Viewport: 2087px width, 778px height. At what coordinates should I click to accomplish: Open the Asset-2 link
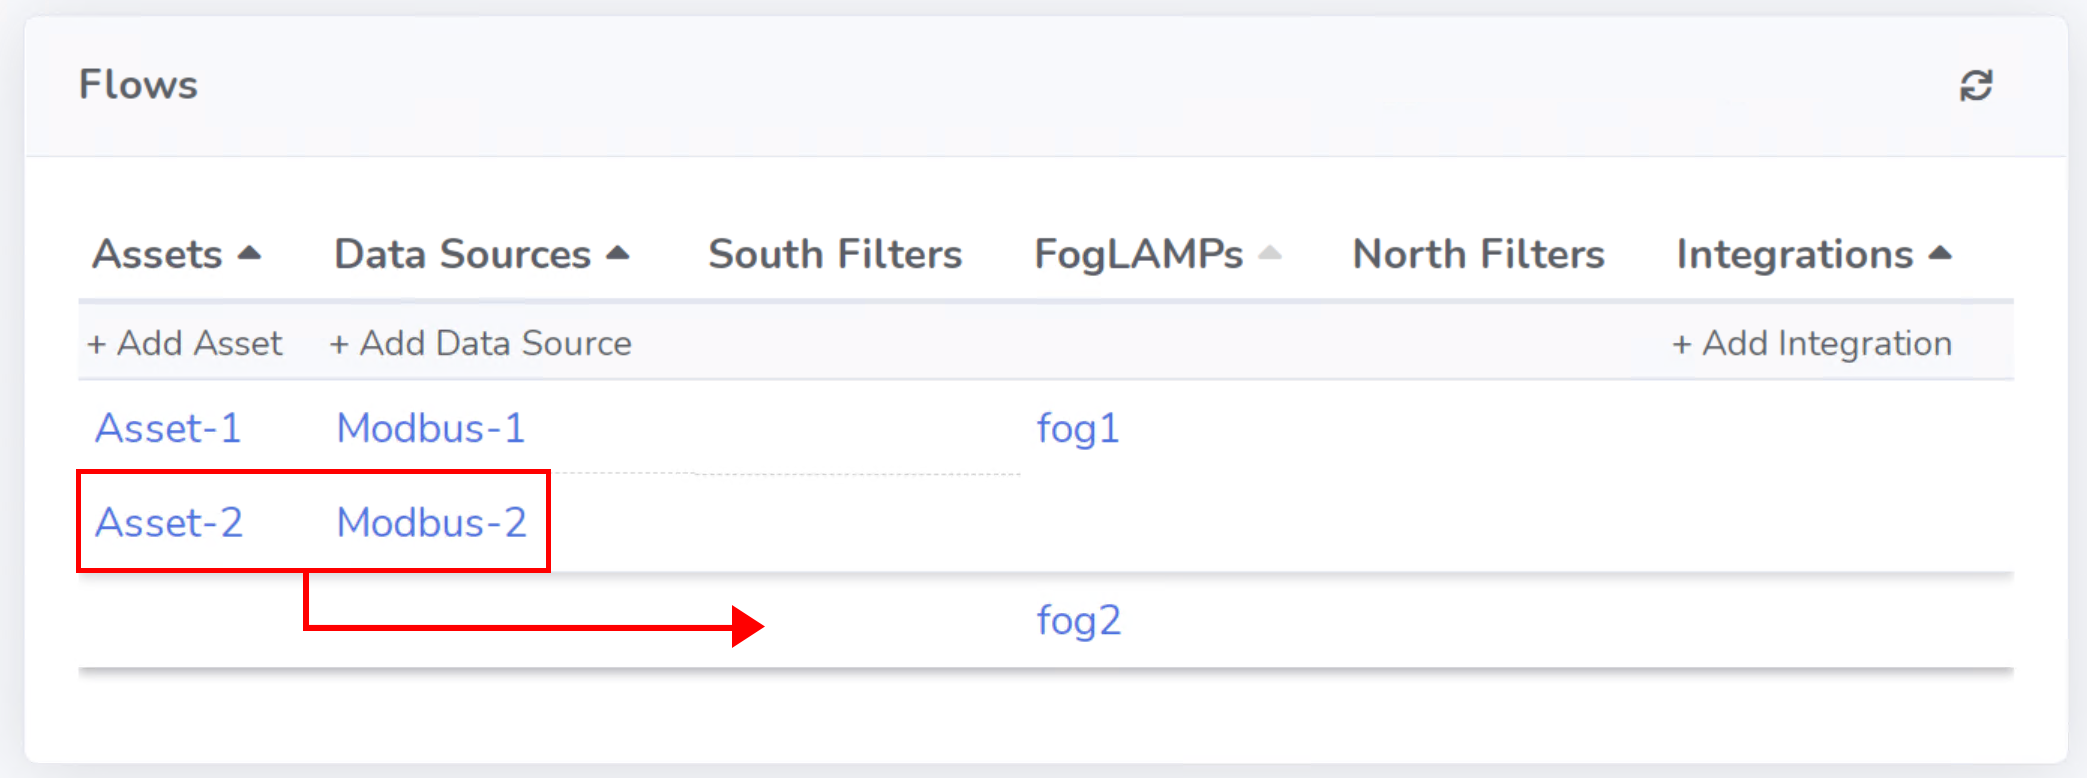169,522
